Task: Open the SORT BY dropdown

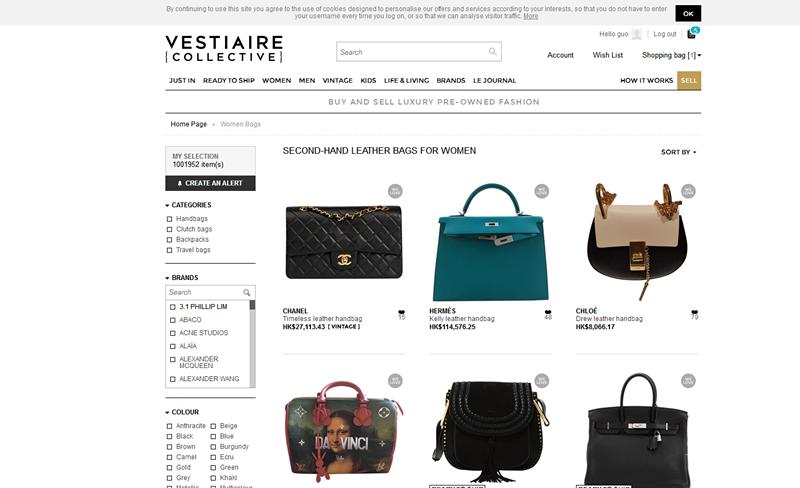Action: (x=679, y=152)
